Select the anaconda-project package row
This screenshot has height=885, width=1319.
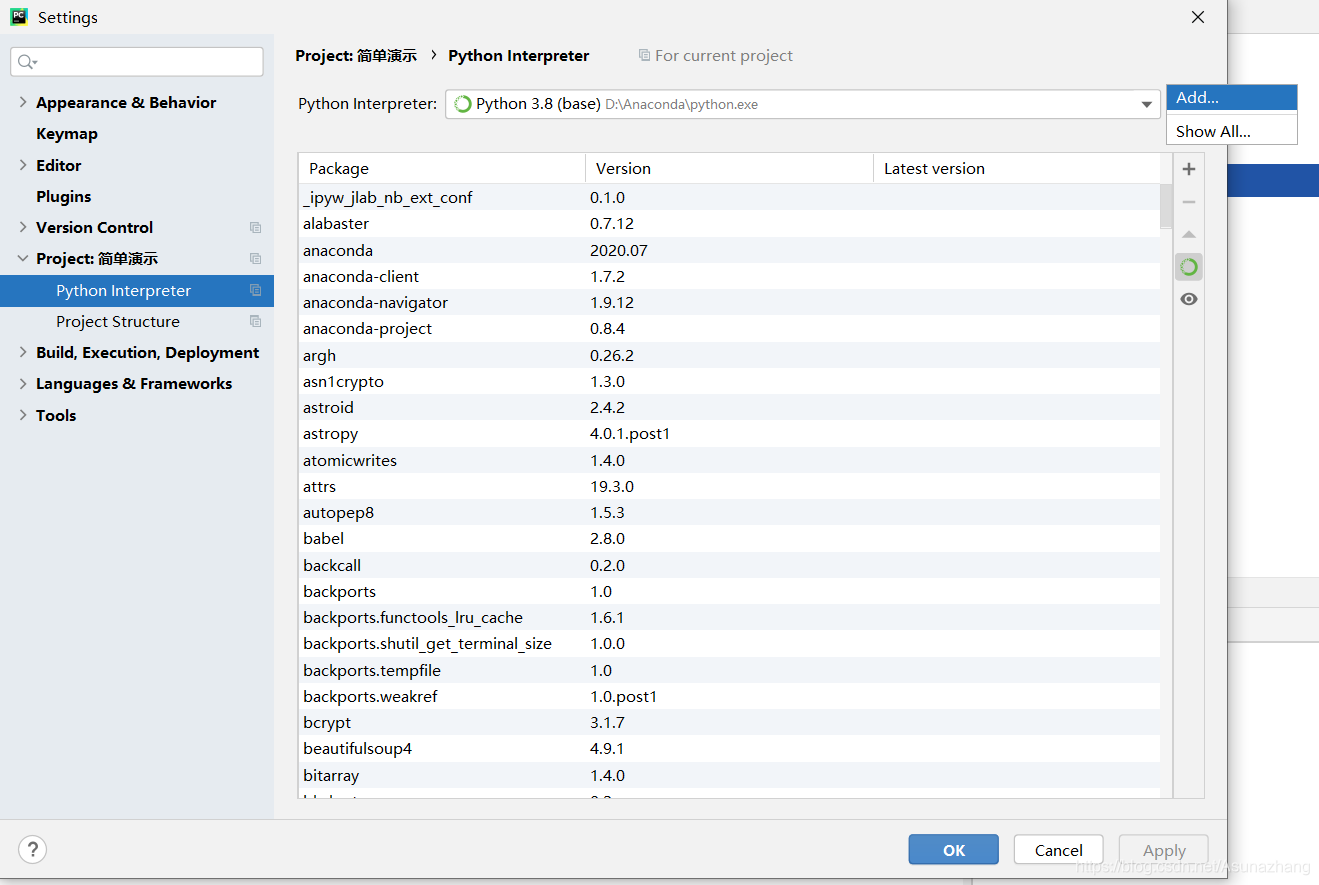tap(729, 329)
